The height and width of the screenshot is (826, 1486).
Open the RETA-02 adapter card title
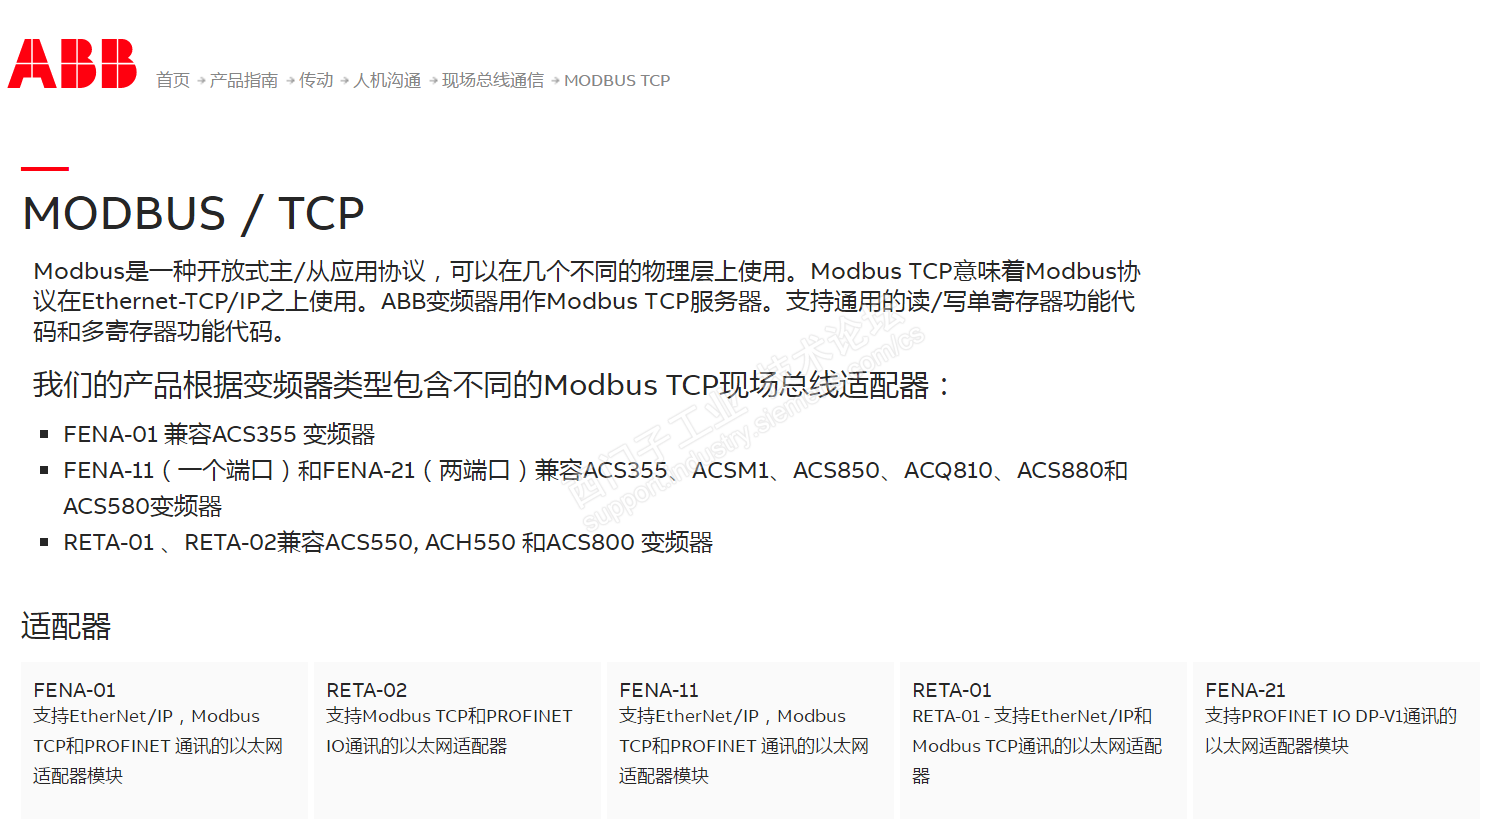pos(367,690)
